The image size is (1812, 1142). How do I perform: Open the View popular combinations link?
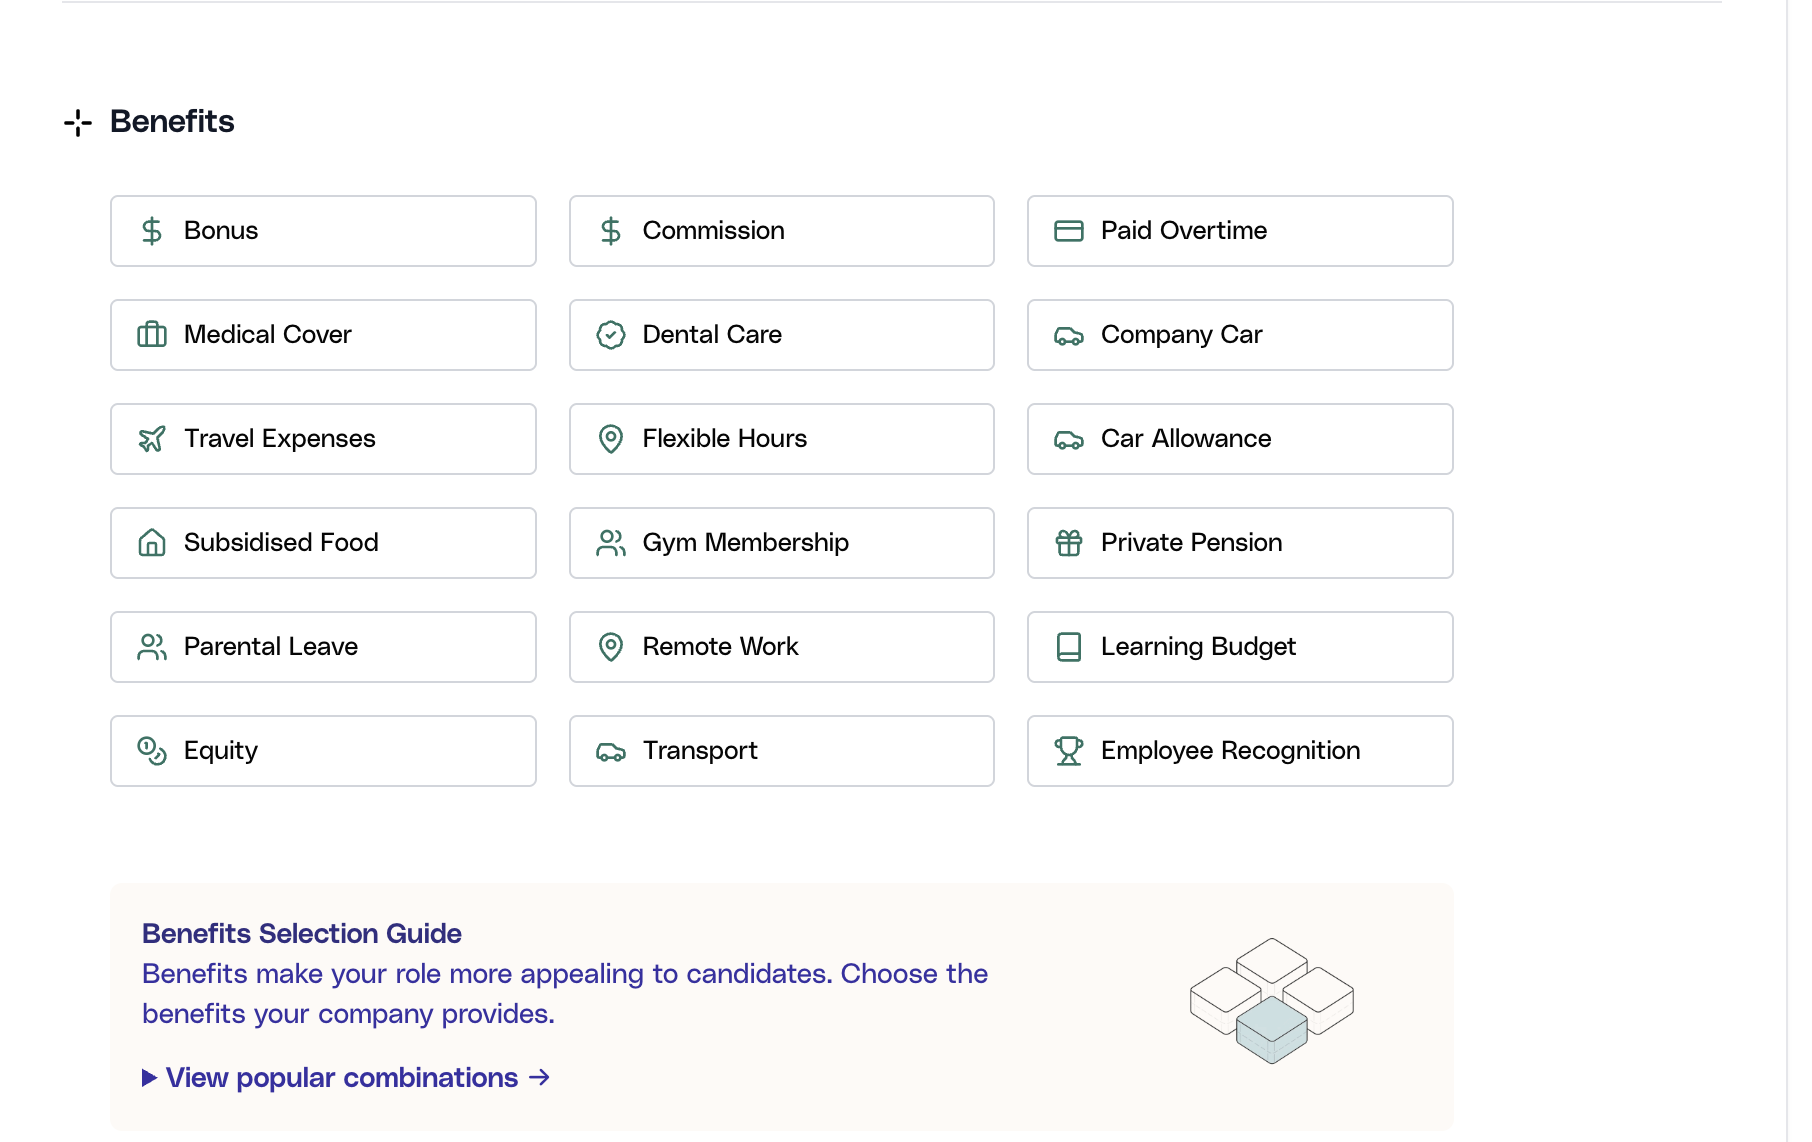[x=340, y=1078]
